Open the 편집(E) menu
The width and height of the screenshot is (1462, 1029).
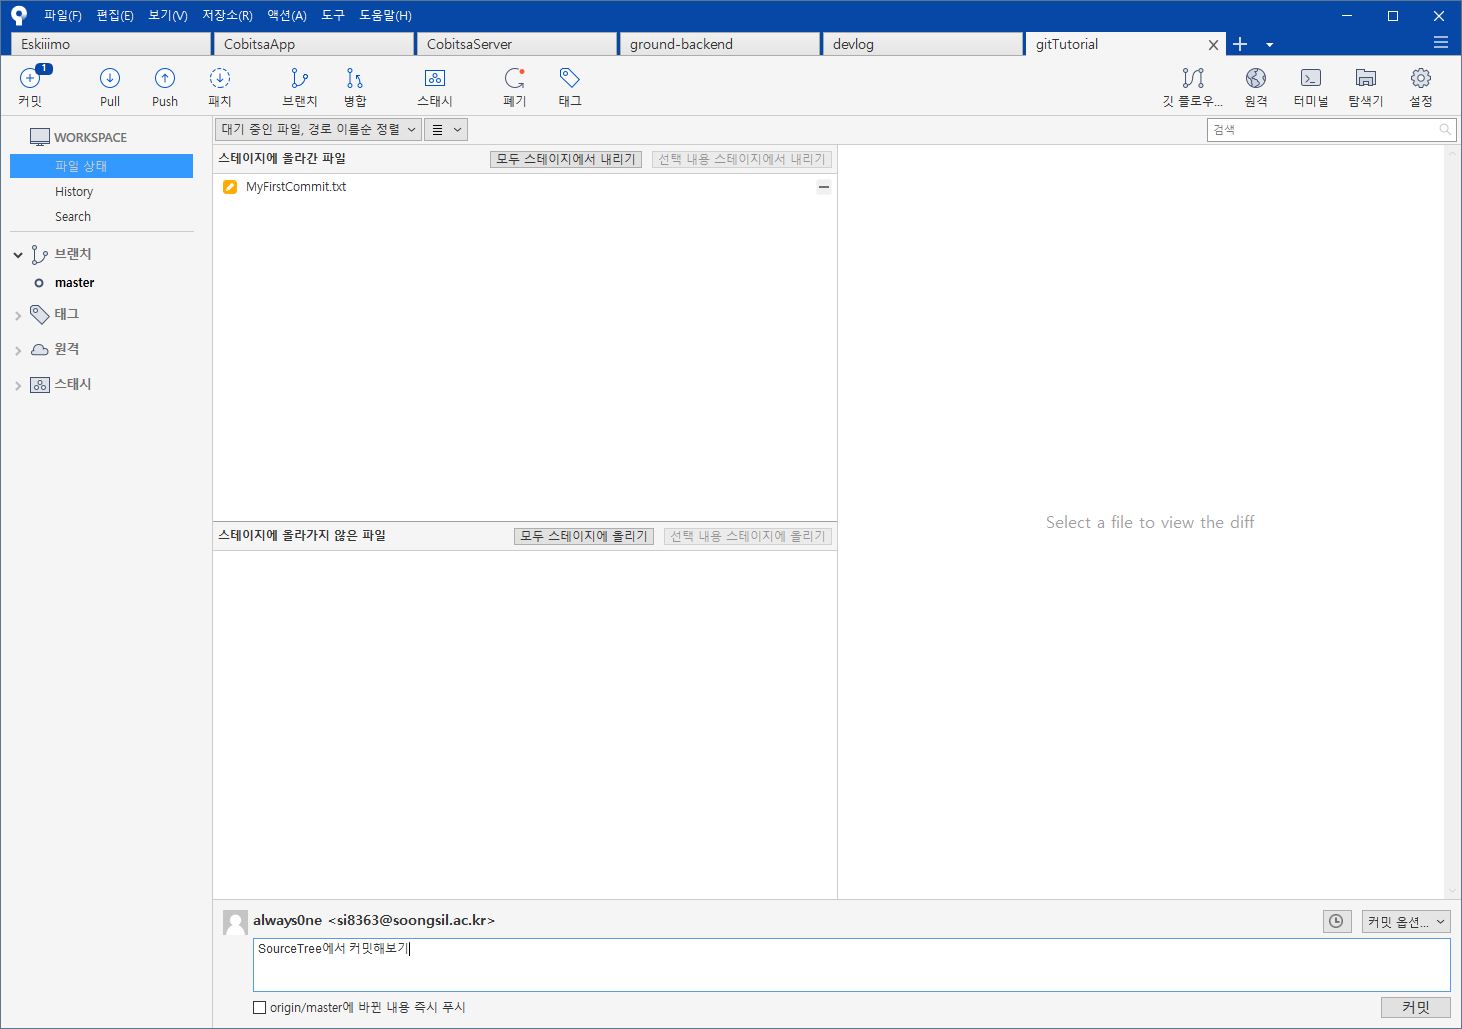pyautogui.click(x=115, y=15)
